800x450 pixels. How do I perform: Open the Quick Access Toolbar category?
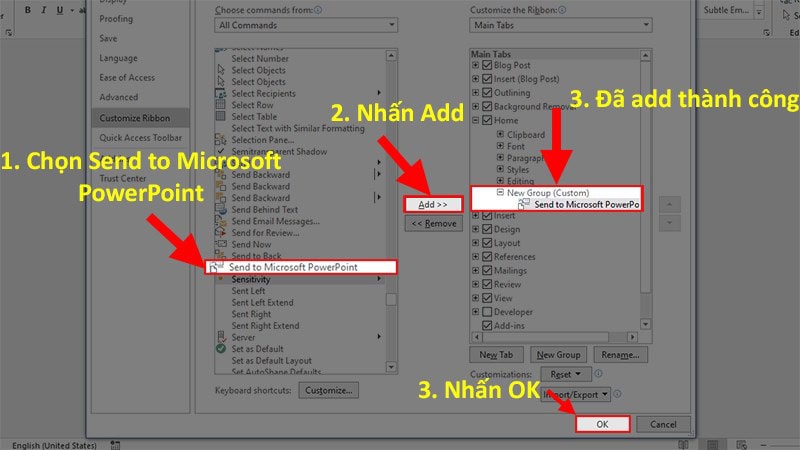(x=140, y=137)
